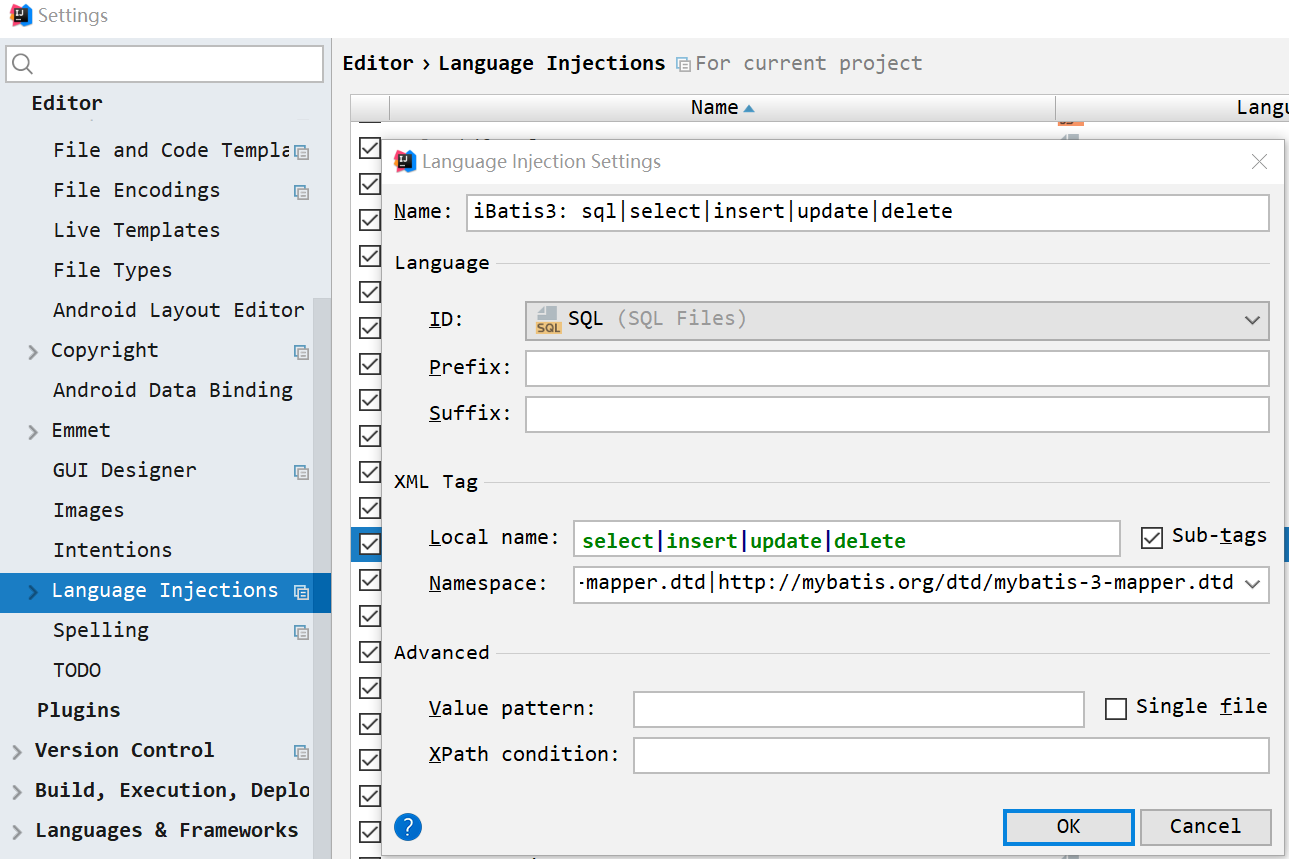Open the language ID dropdown showing SQL
Viewport: 1289px width, 859px height.
tap(1251, 320)
